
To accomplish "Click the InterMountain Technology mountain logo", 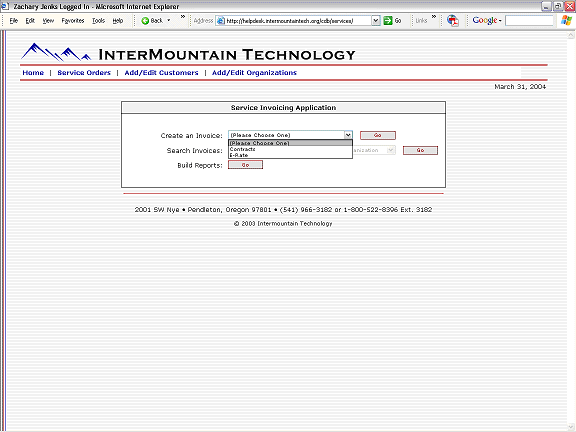I will [56, 52].
